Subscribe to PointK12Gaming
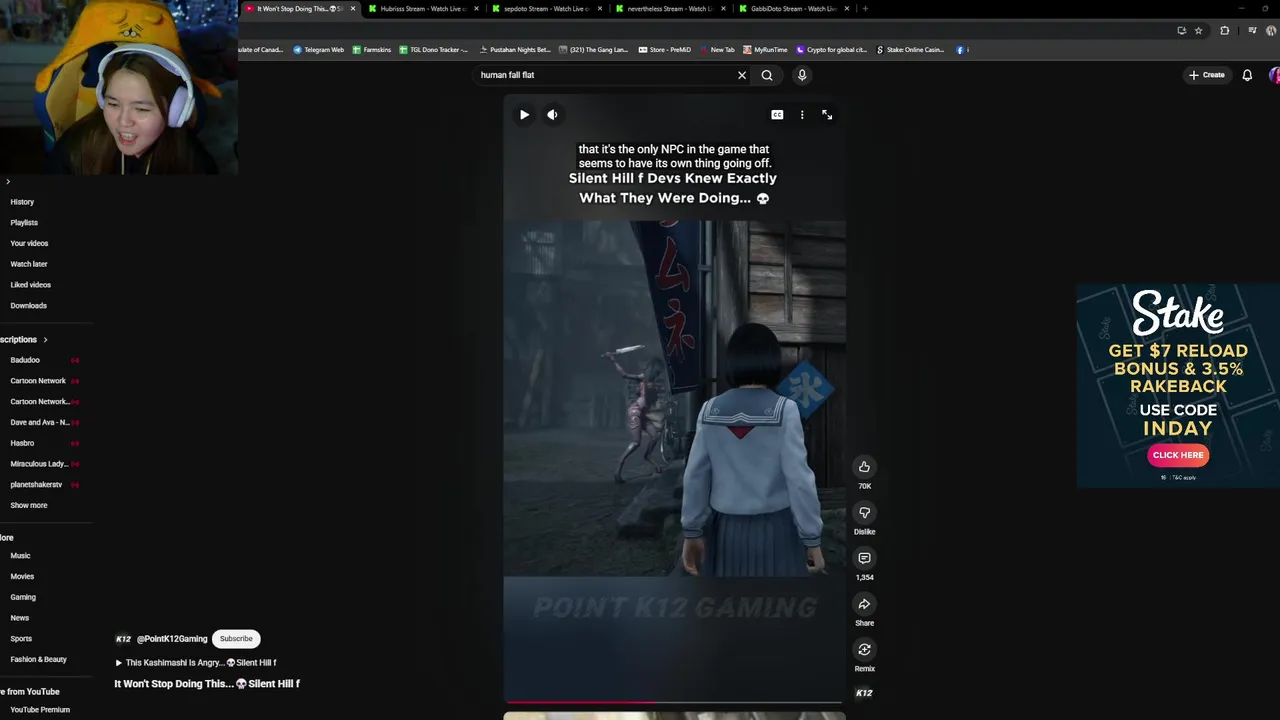 236,639
